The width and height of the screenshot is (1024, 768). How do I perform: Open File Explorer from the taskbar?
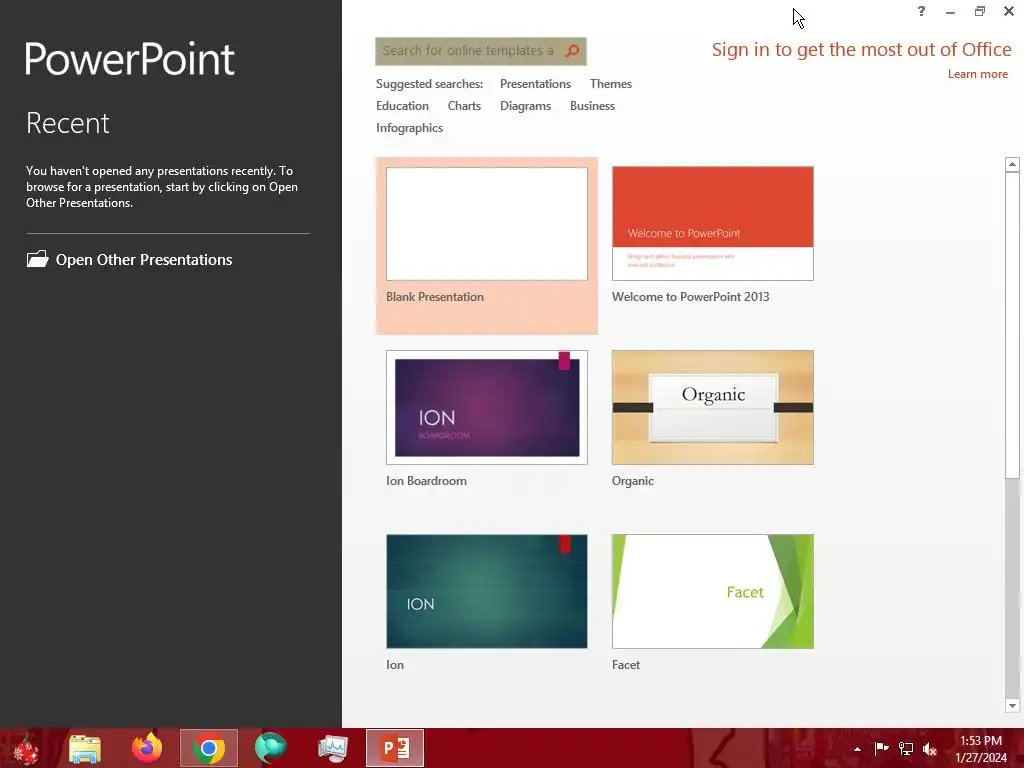click(85, 748)
